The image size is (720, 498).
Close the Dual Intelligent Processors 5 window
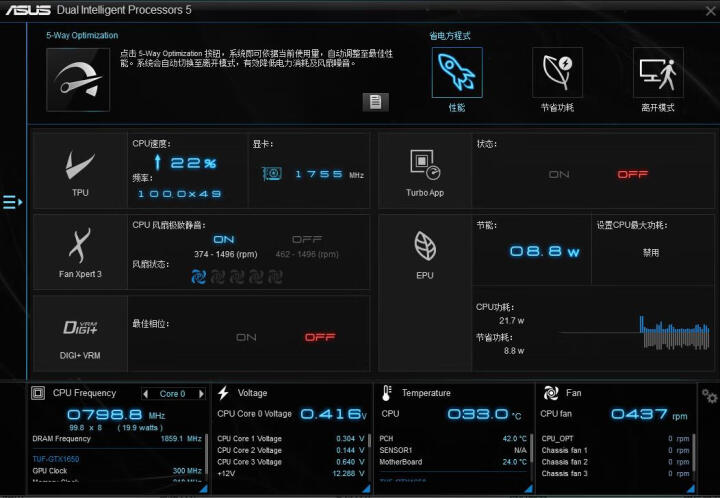711,11
